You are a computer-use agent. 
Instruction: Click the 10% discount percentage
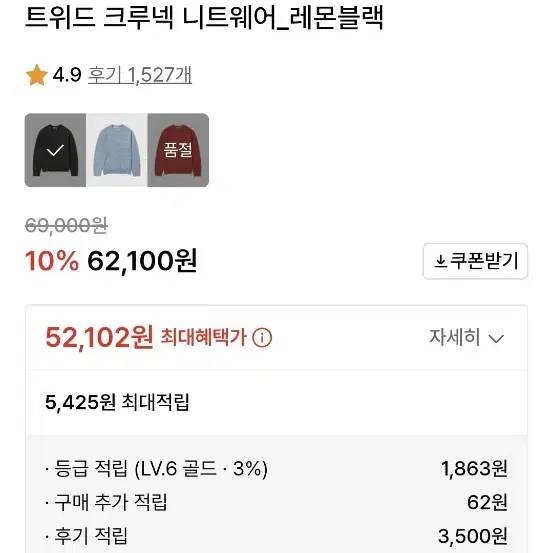(x=52, y=261)
